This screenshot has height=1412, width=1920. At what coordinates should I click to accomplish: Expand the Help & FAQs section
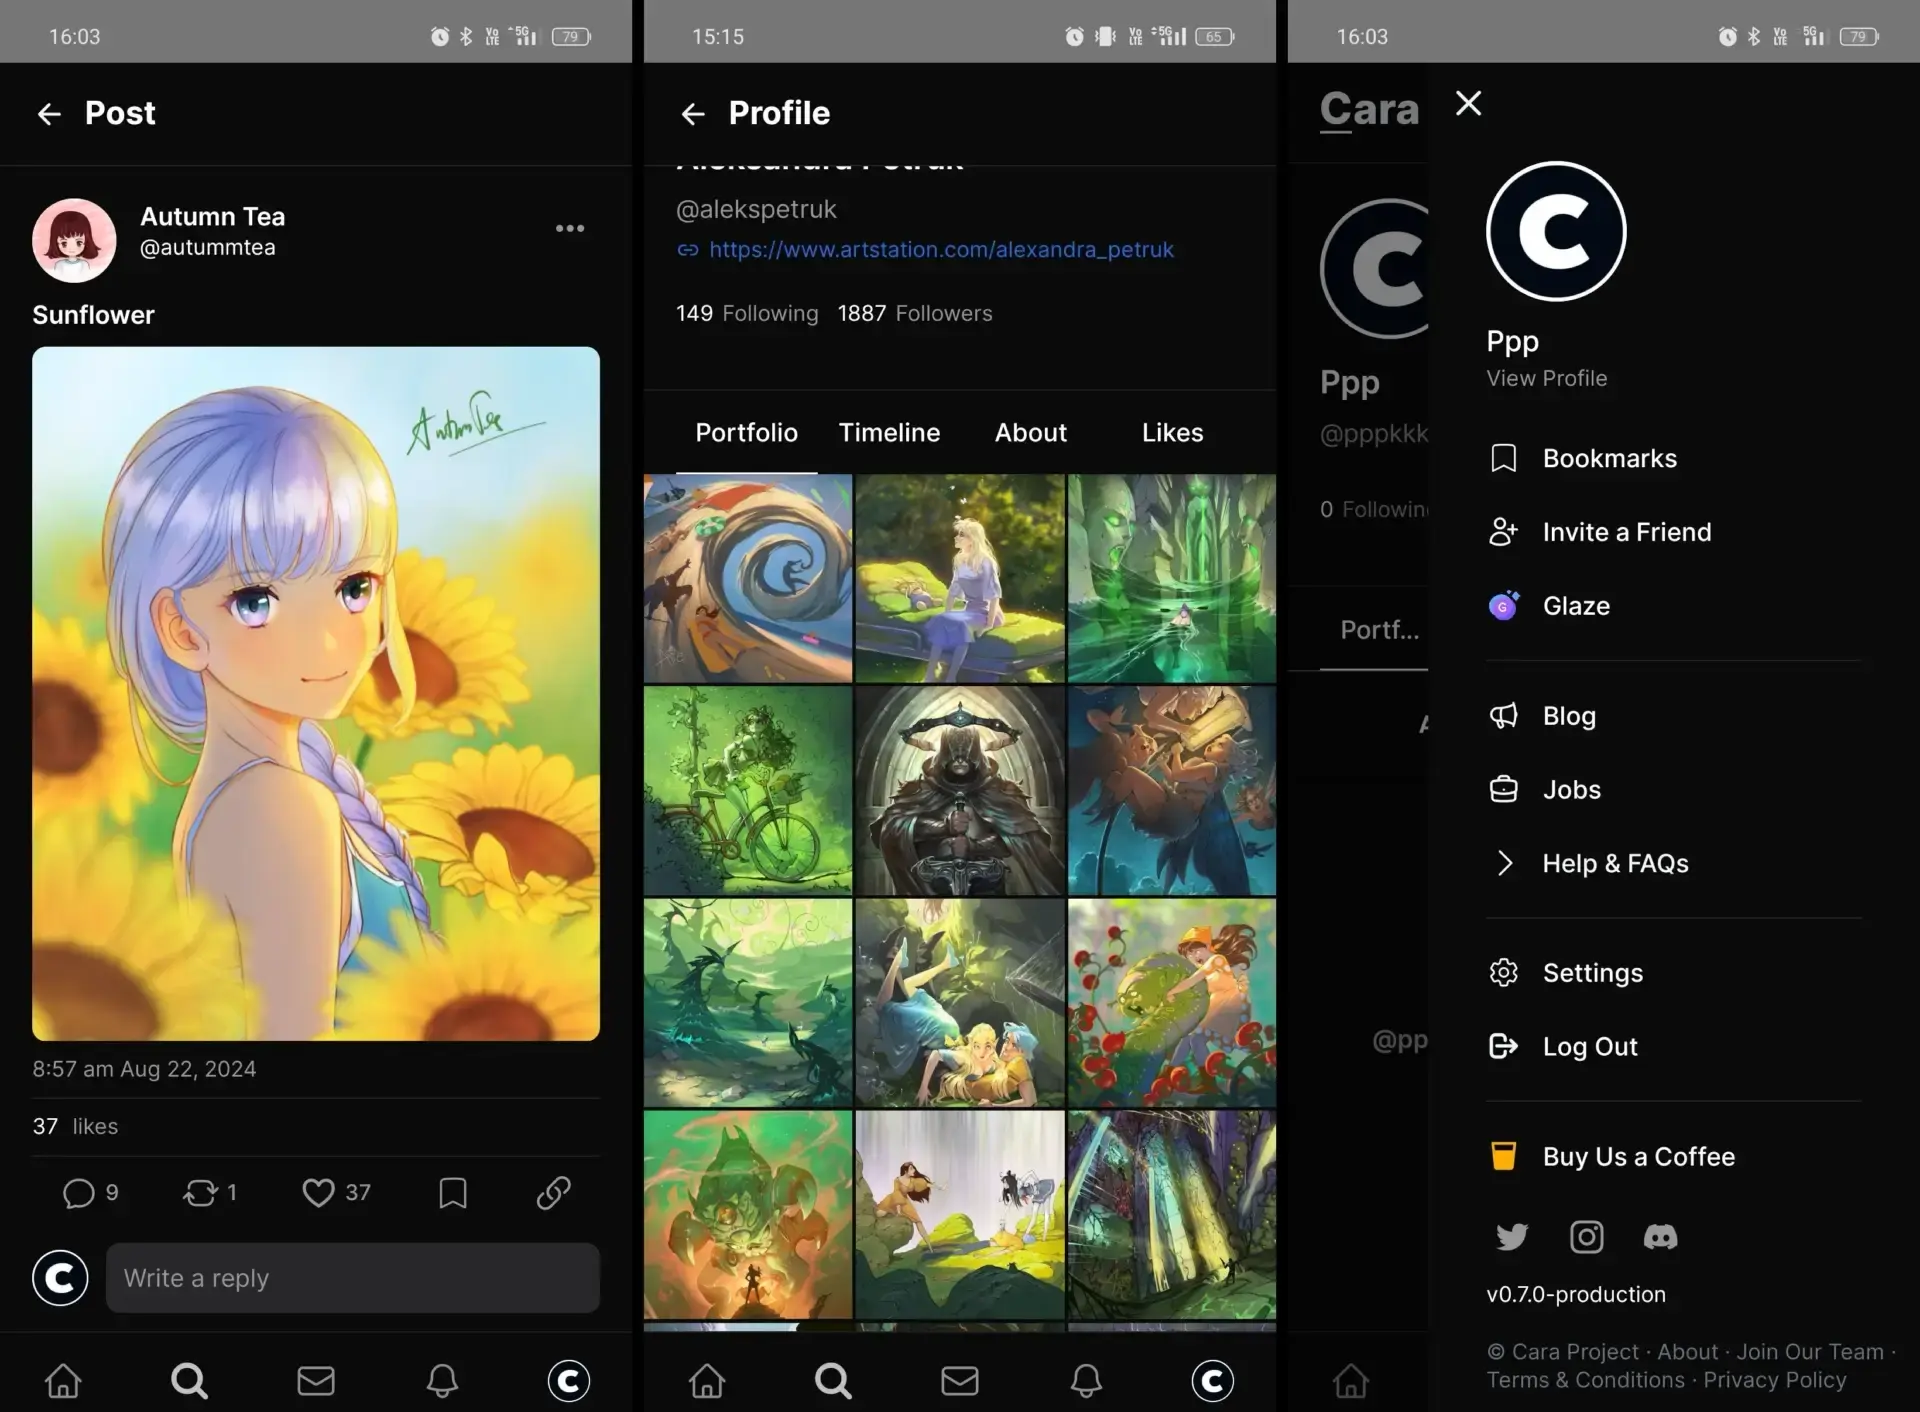click(x=1614, y=863)
